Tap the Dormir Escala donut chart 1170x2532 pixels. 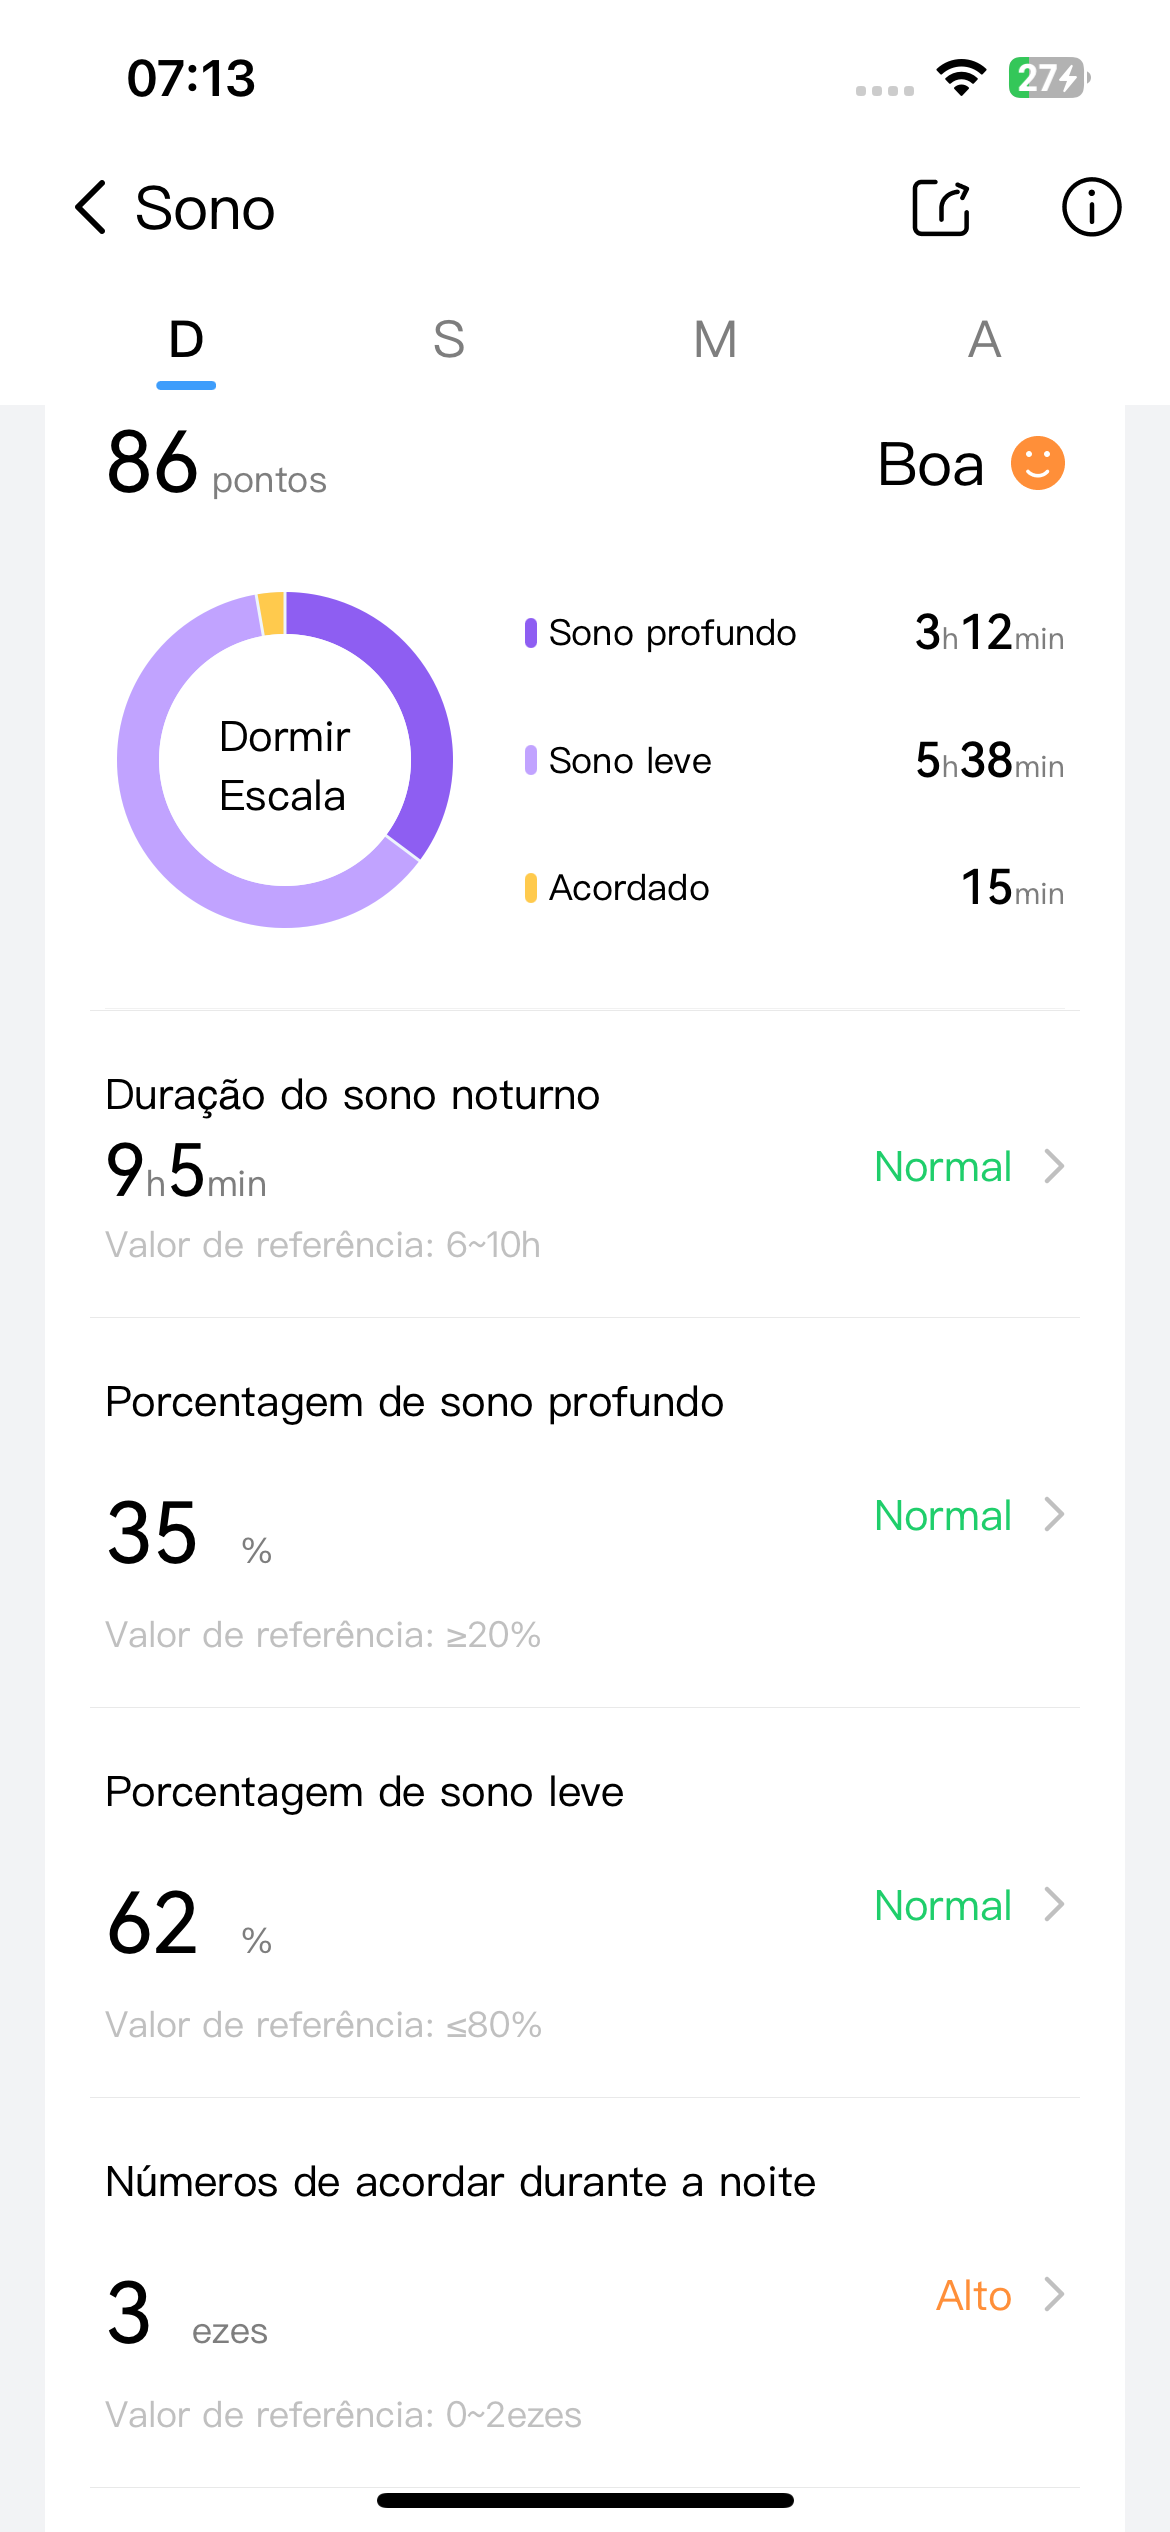tap(285, 760)
